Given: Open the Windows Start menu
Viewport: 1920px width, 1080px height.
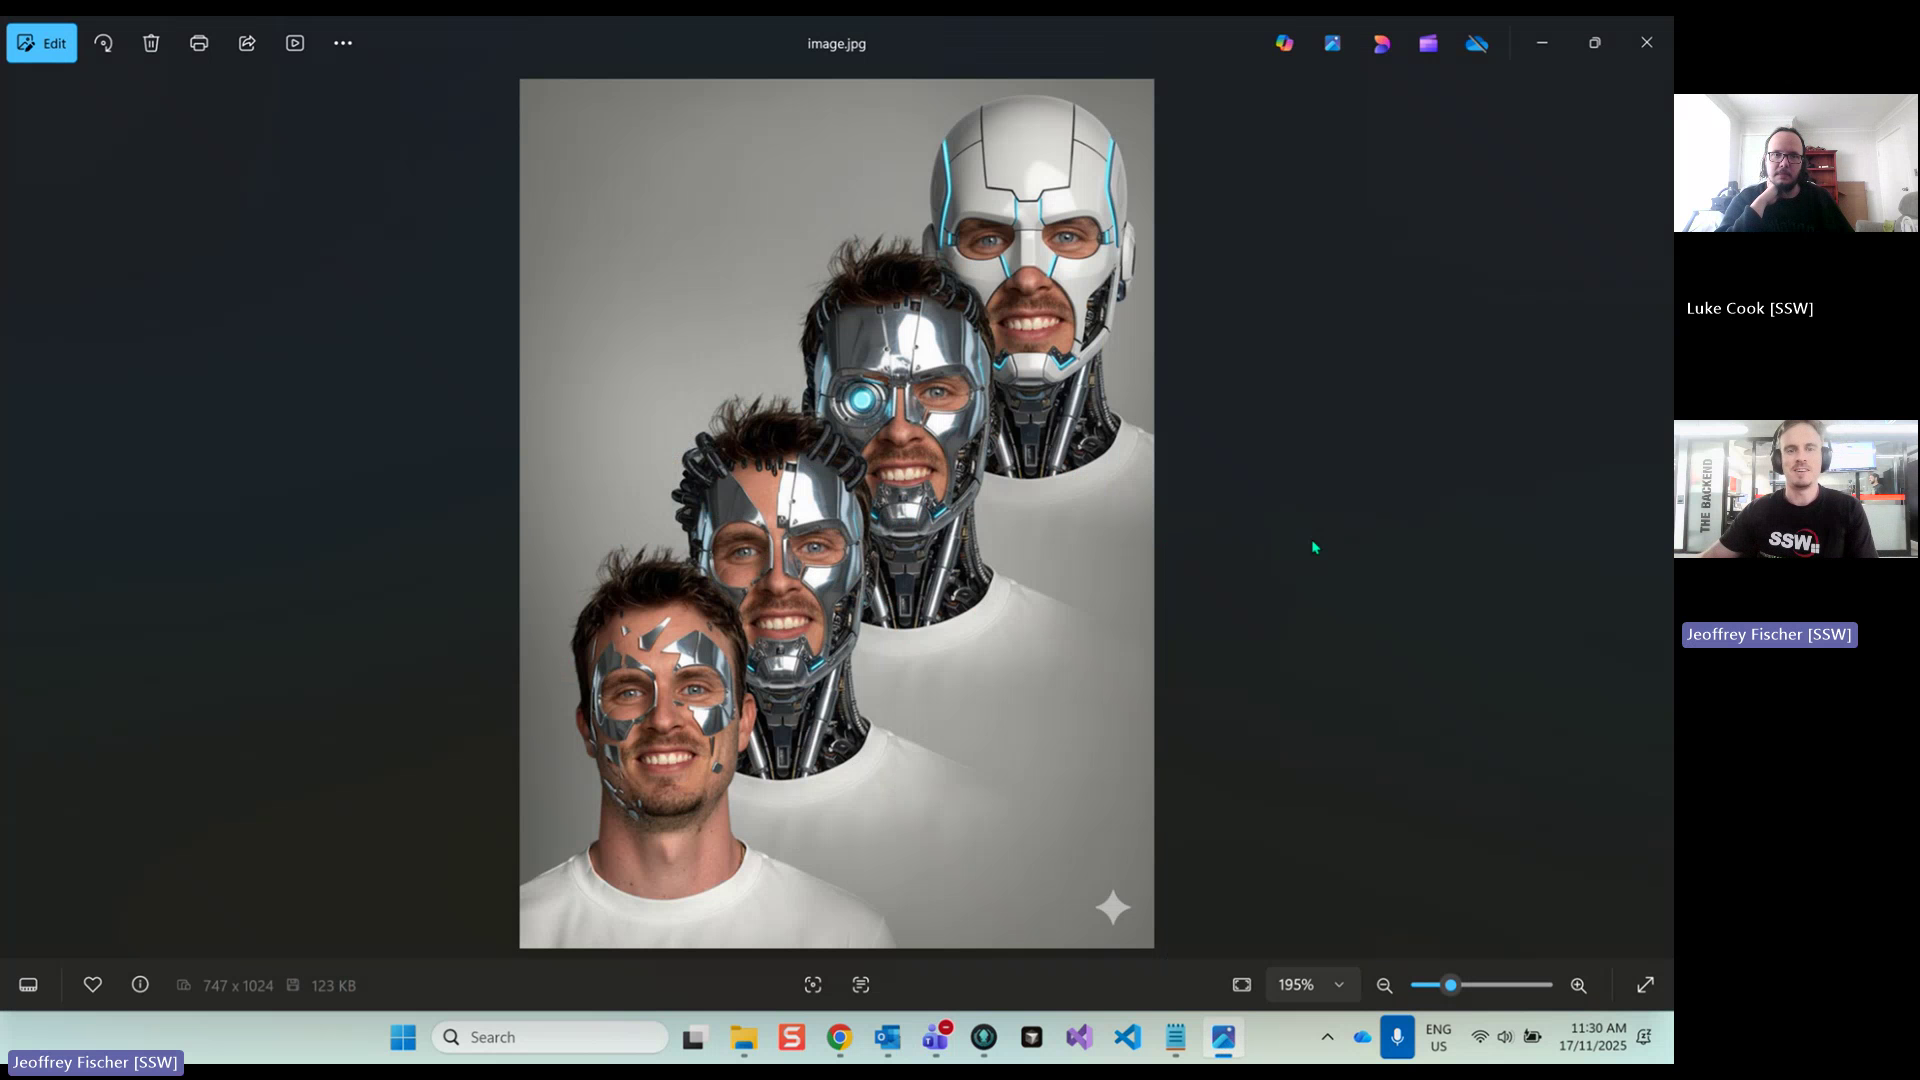Looking at the screenshot, I should 403,1037.
